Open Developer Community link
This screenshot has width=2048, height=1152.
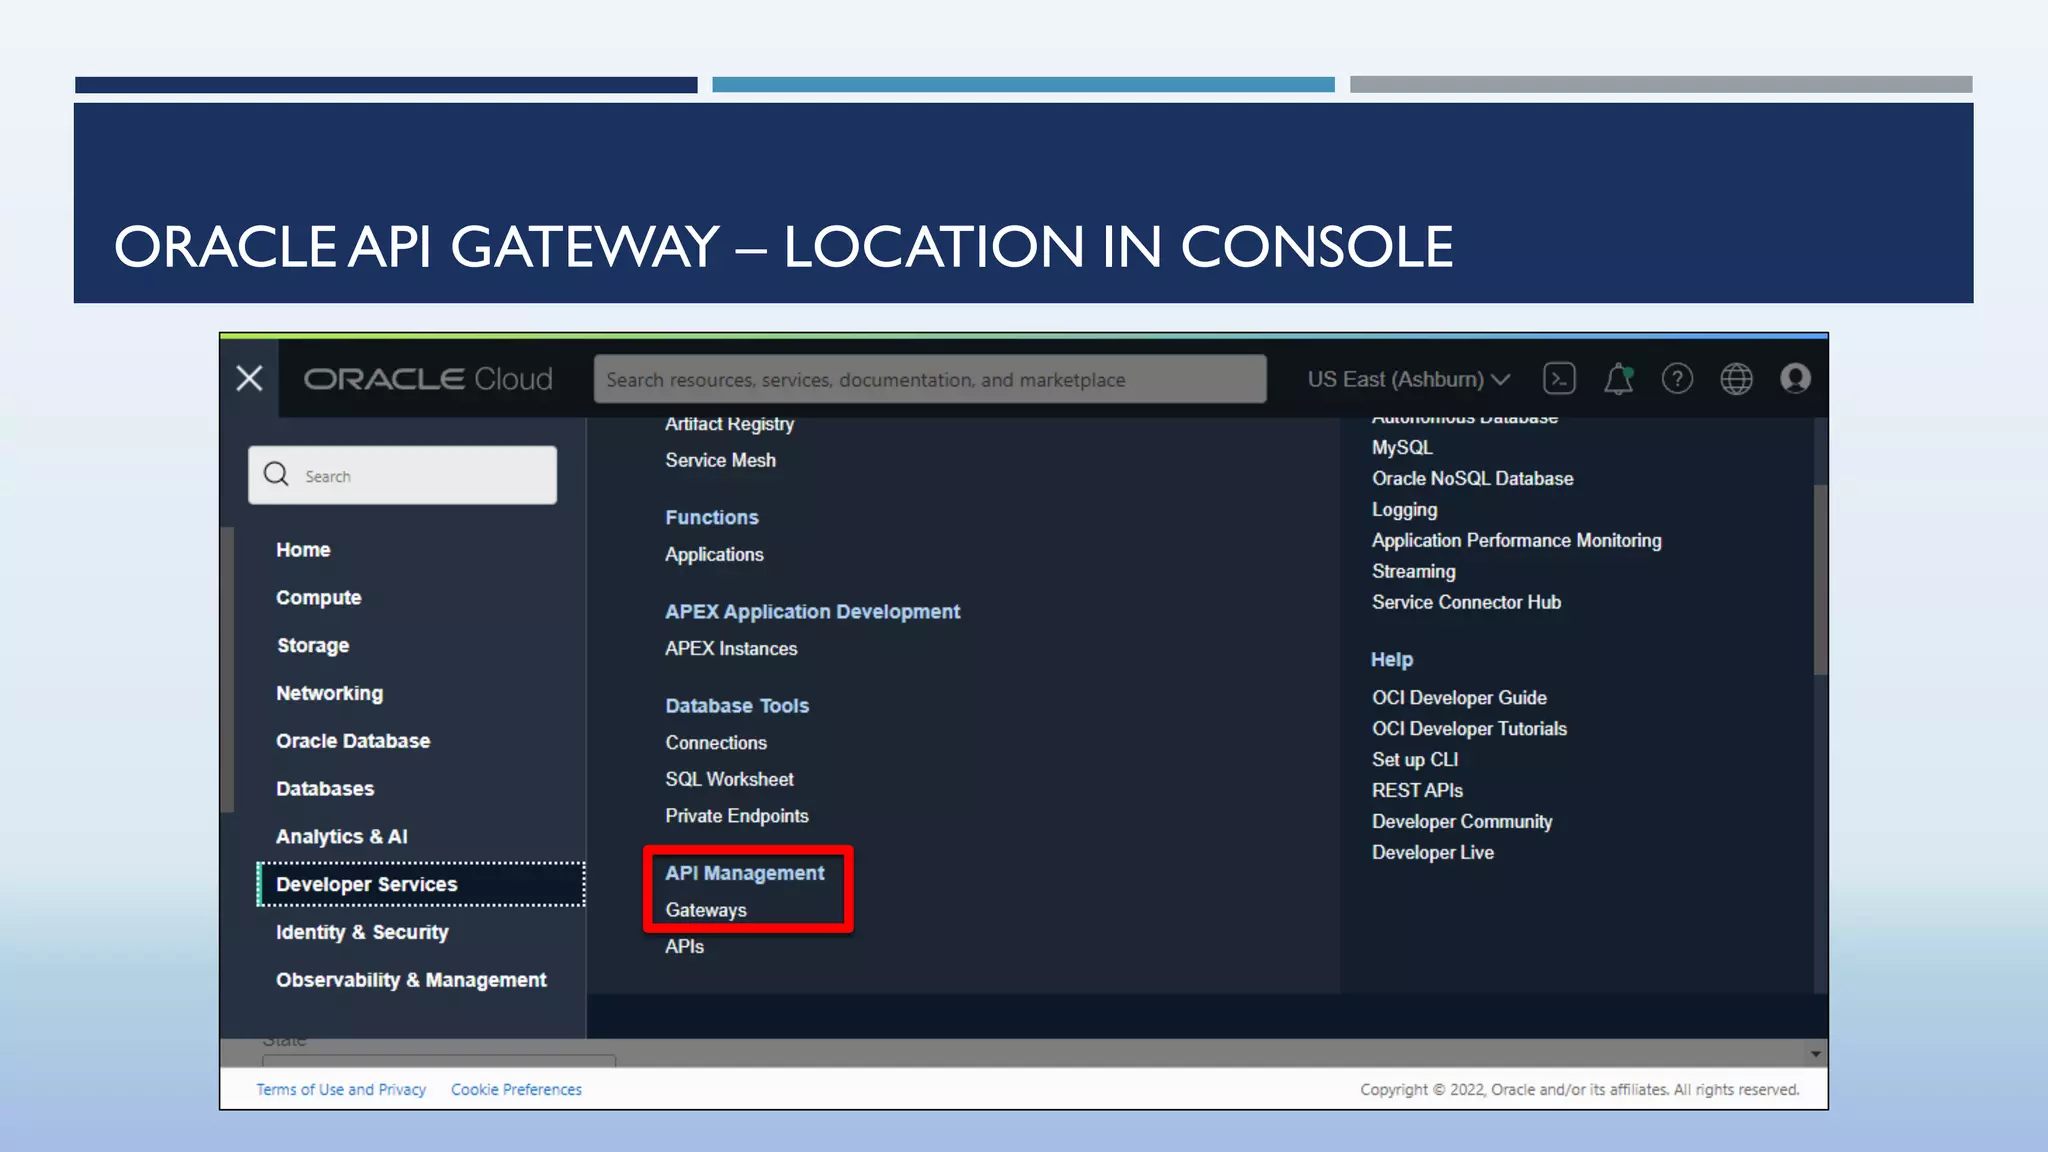[1462, 822]
